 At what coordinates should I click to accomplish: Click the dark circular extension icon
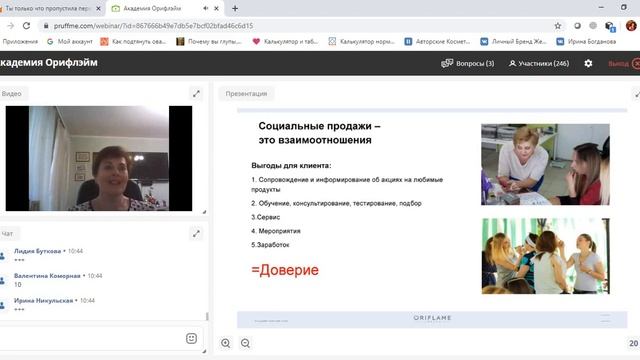click(x=577, y=26)
